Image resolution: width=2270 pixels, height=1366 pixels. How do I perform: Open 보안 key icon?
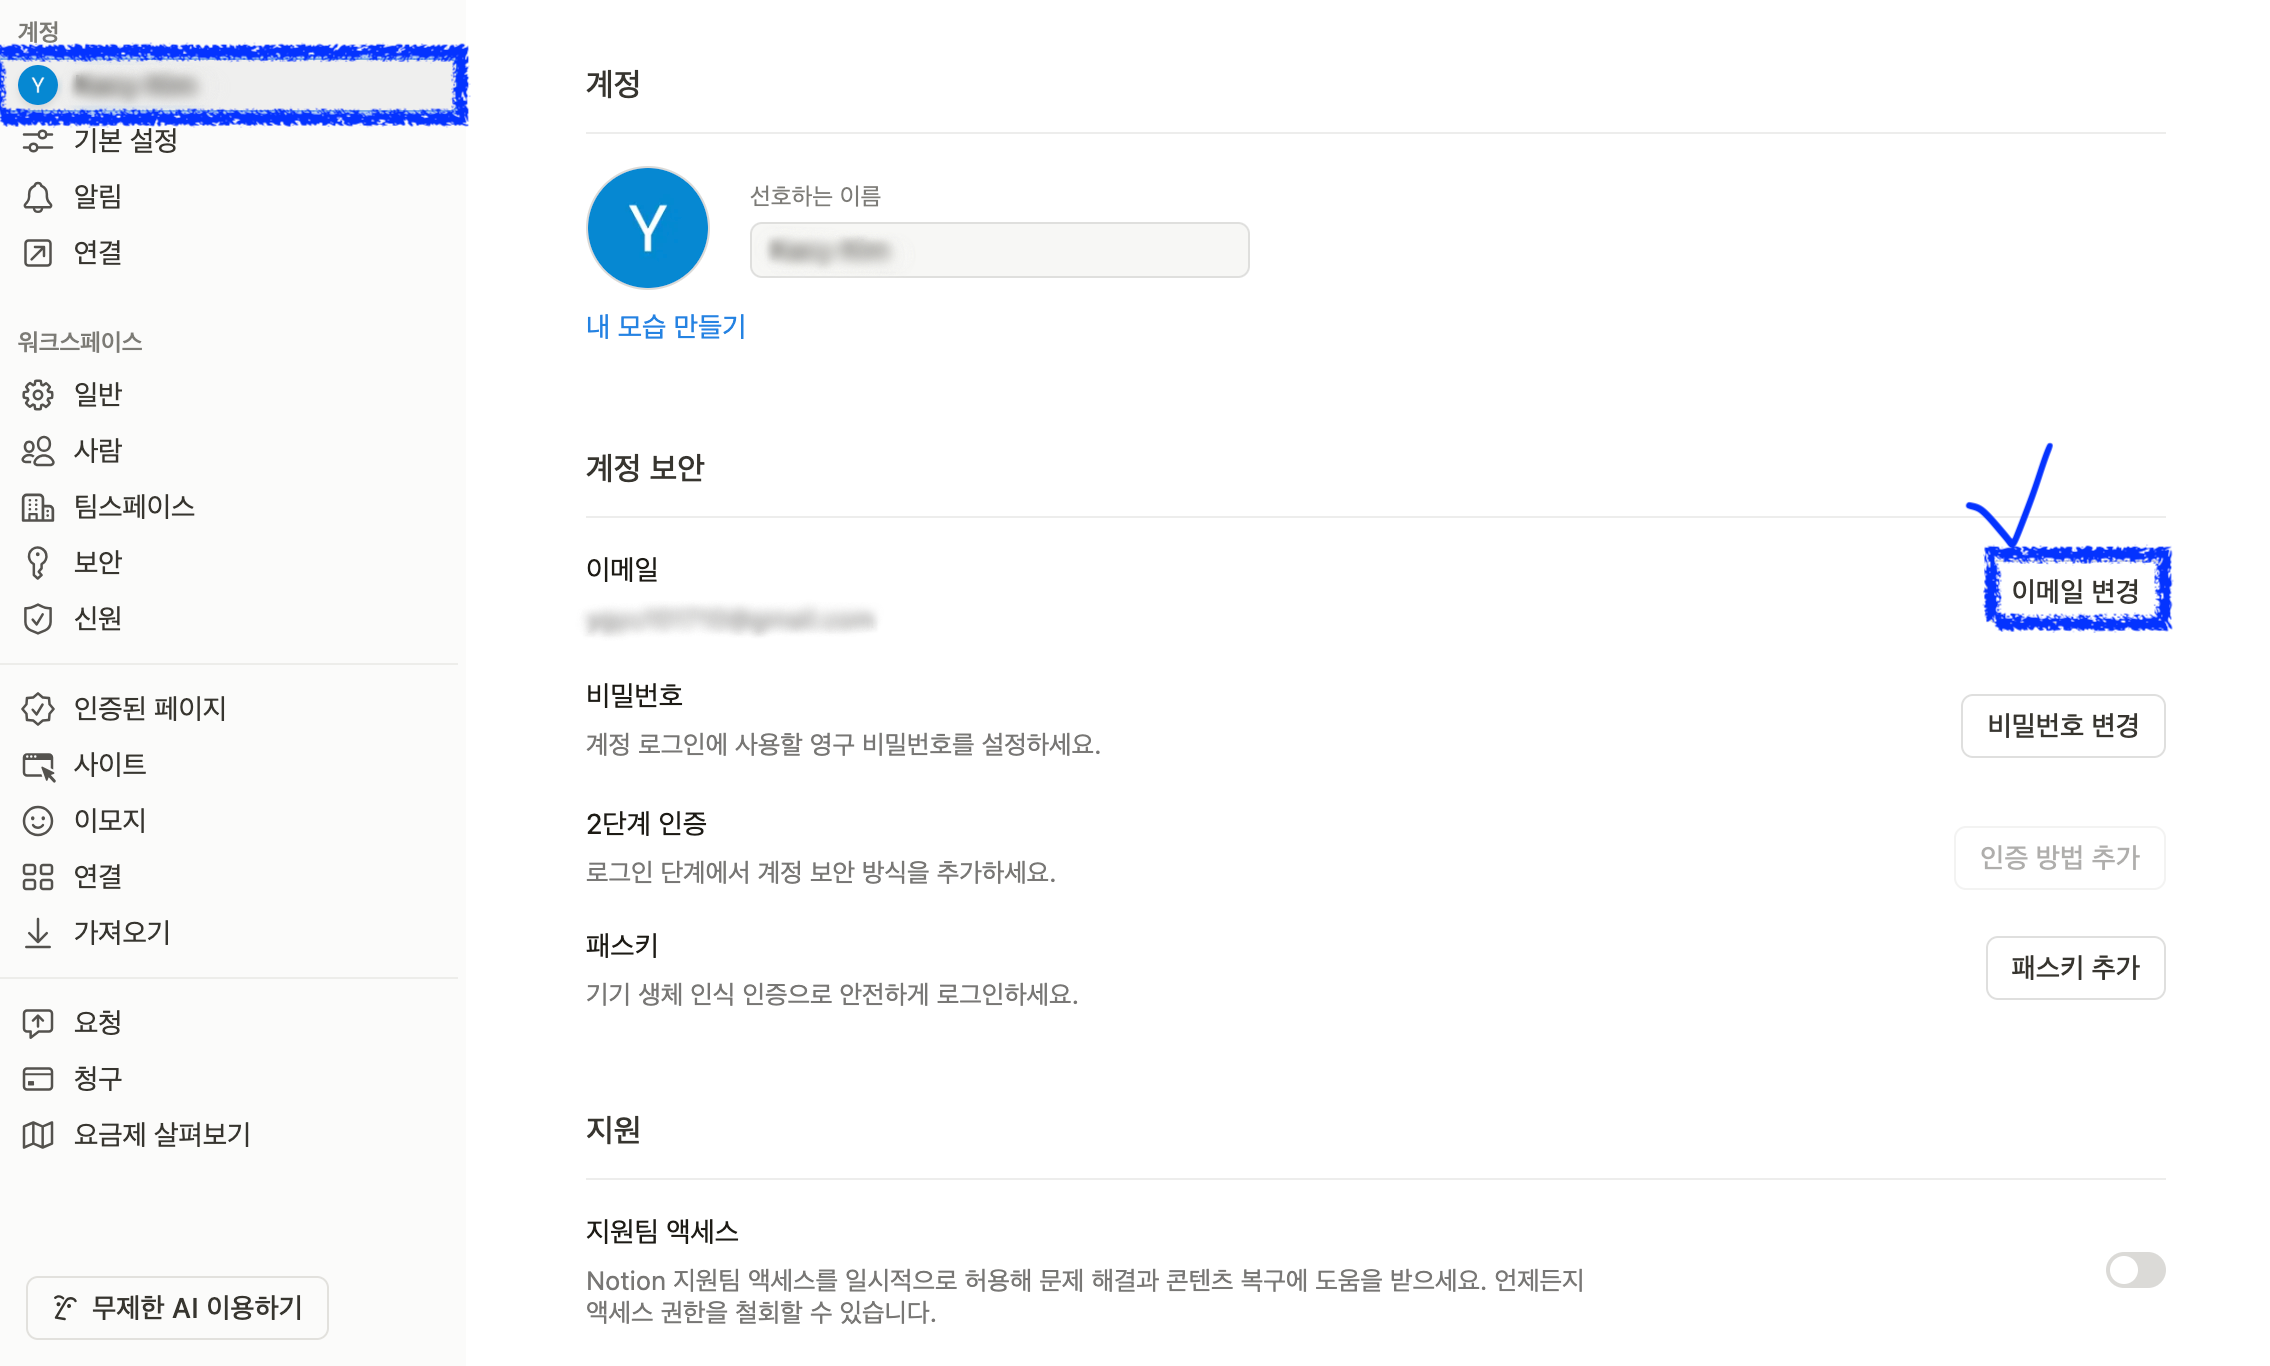[38, 563]
